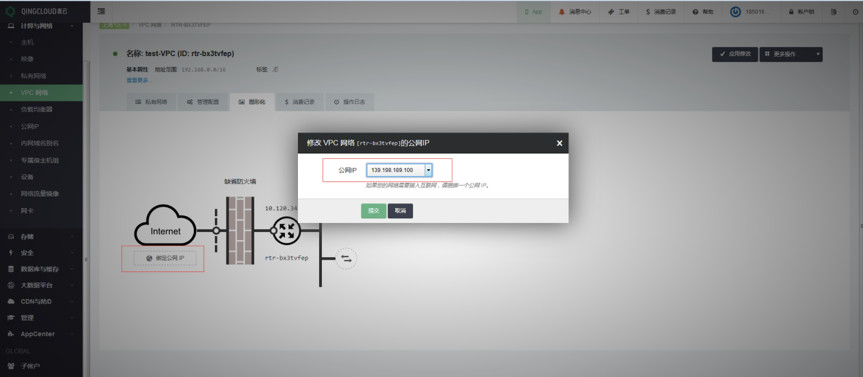Open 专属宿主机组 in the sidebar
Viewport: 863px width, 377px height.
click(41, 160)
